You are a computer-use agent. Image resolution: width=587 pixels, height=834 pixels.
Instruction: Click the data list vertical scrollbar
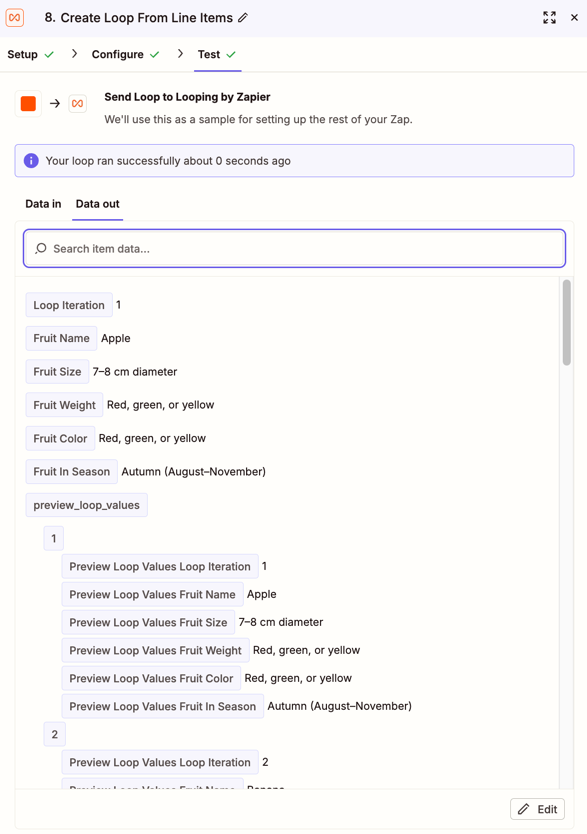point(567,322)
